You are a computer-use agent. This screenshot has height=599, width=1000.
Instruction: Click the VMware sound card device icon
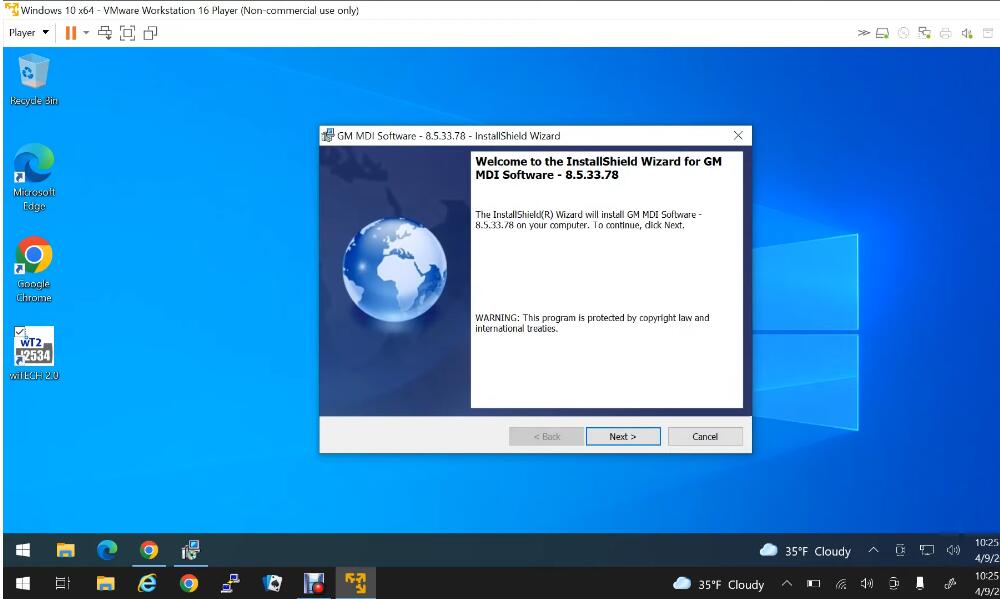967,33
